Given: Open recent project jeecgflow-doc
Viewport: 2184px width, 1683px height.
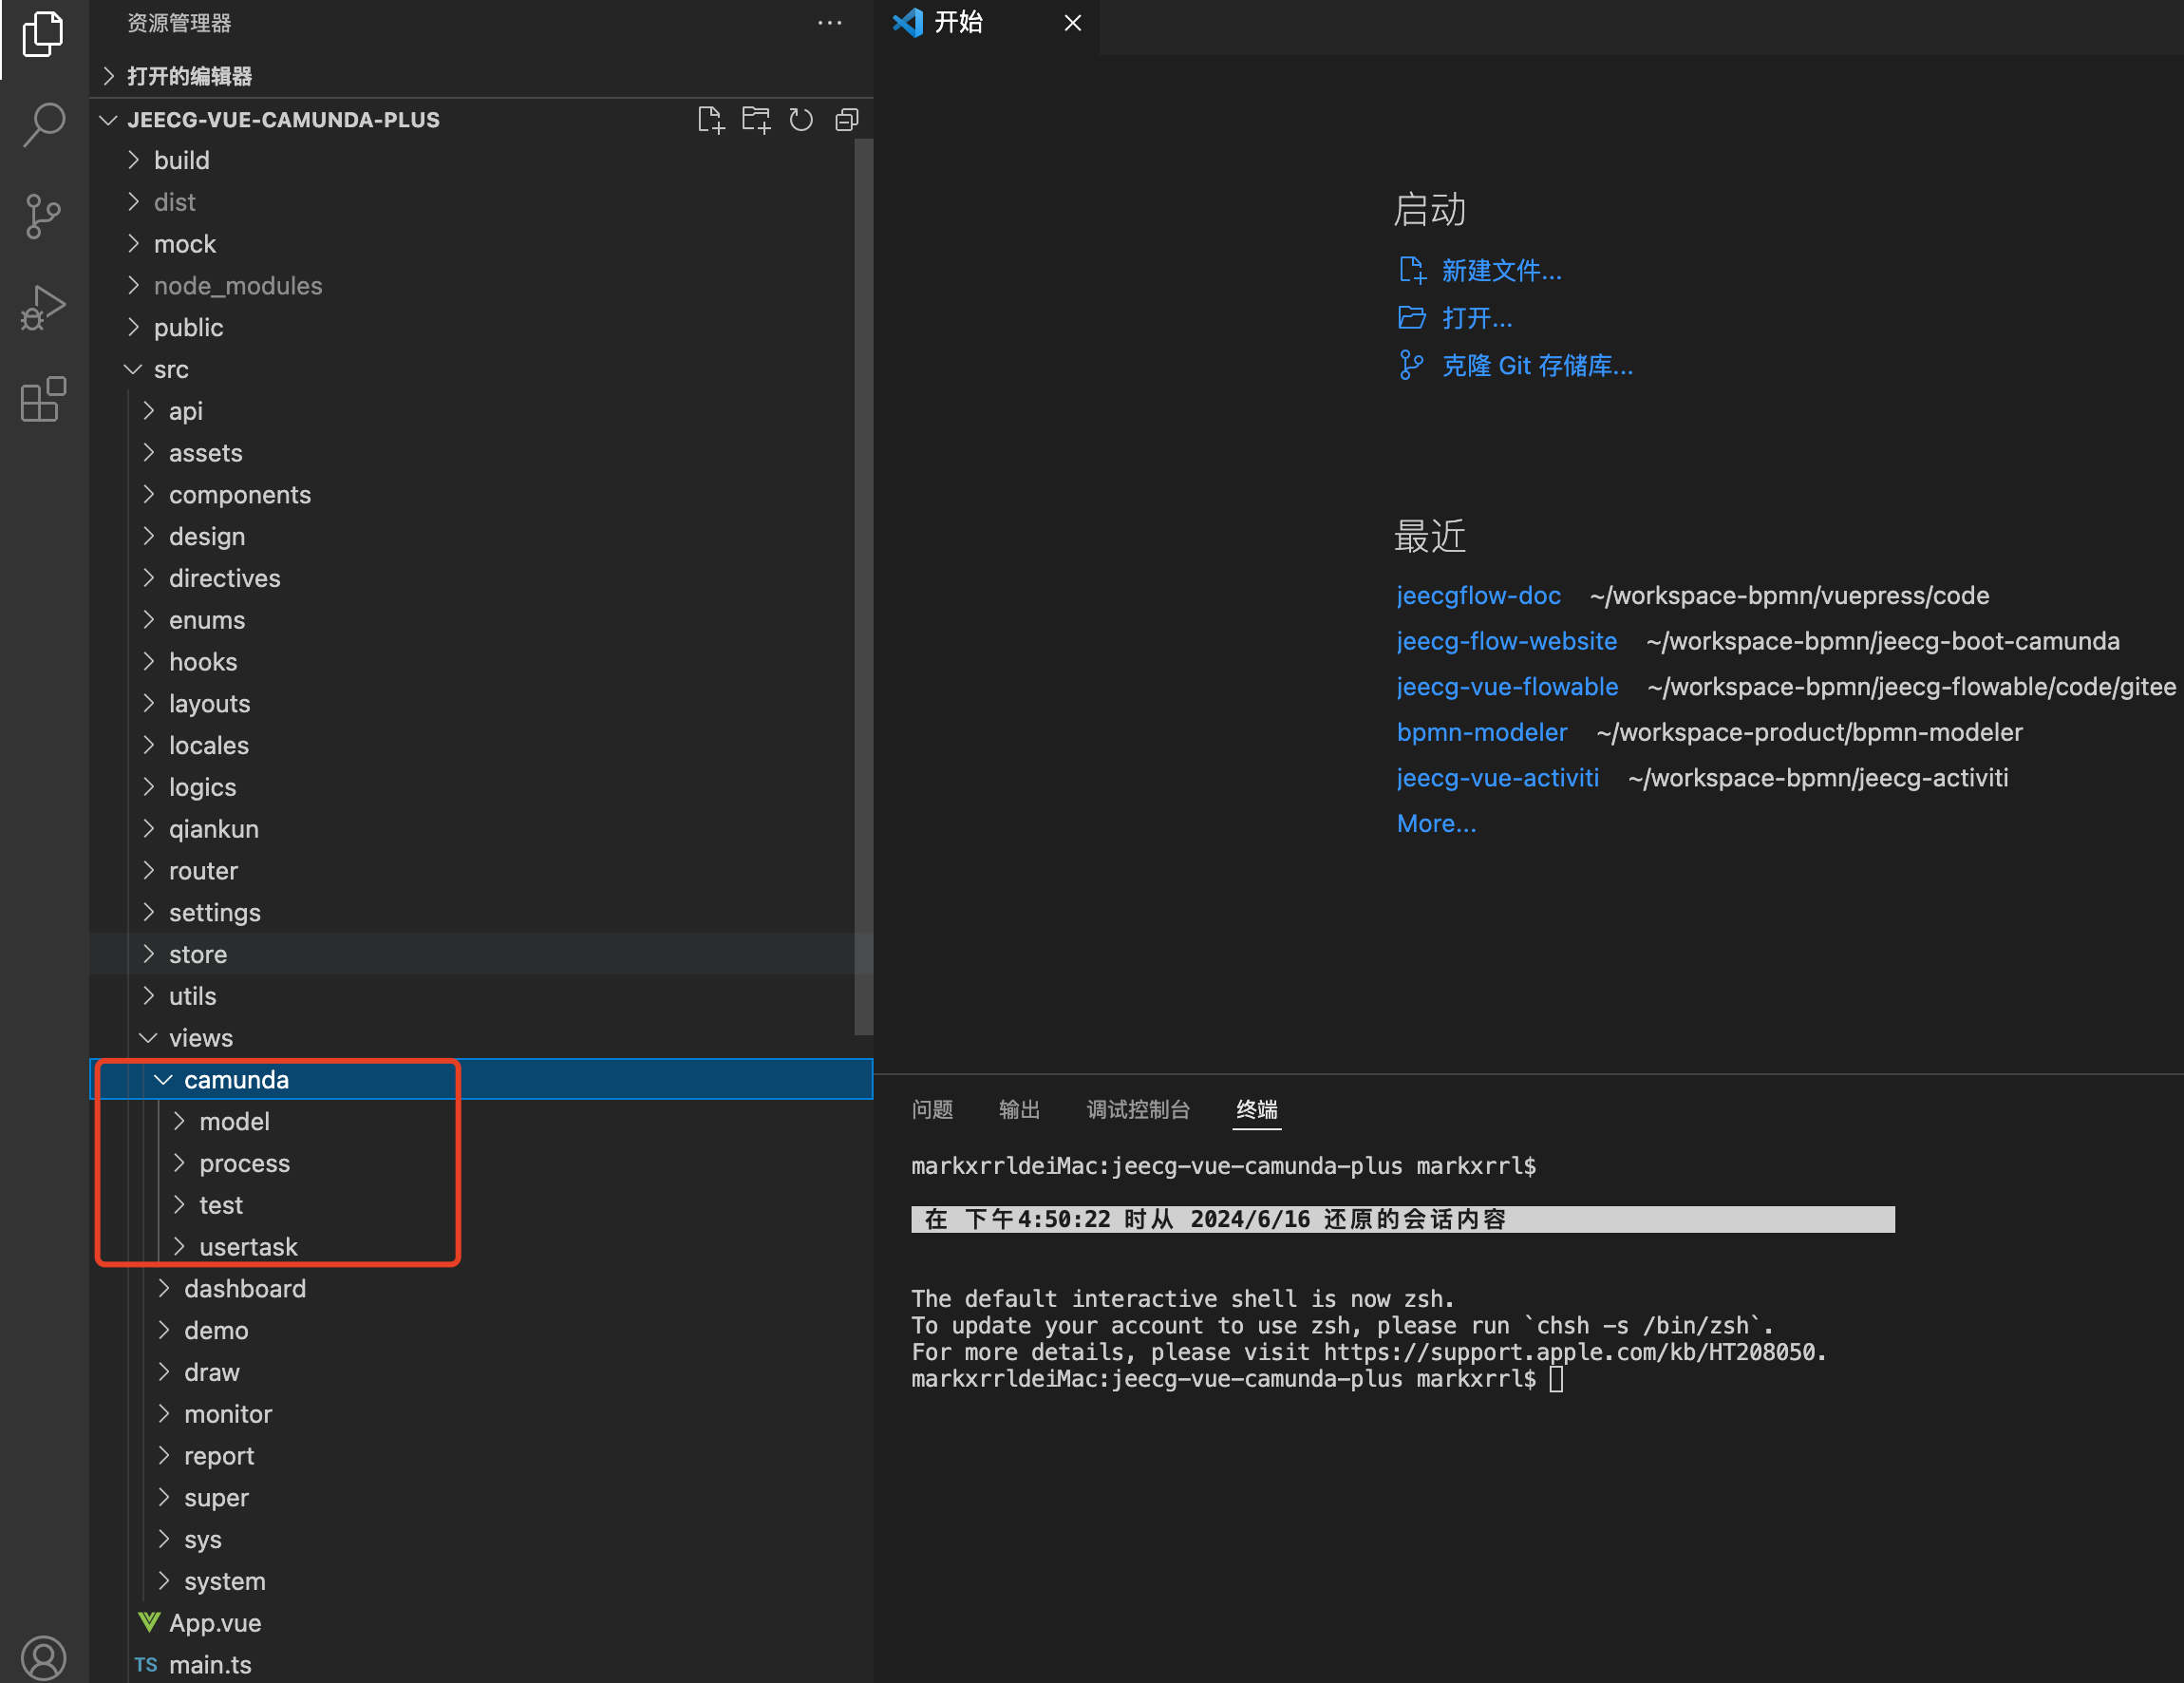Looking at the screenshot, I should [x=1478, y=595].
